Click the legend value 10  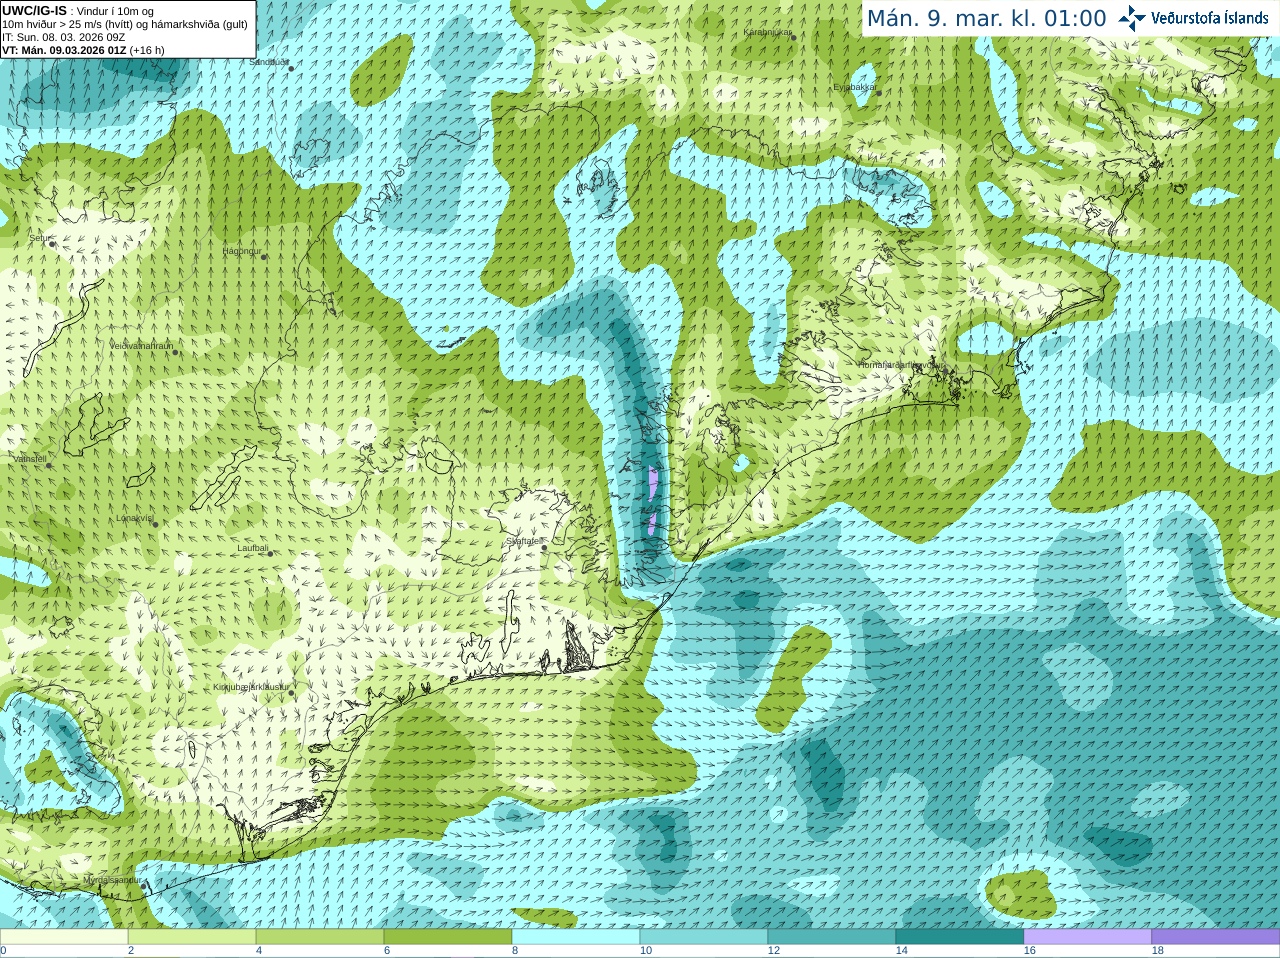click(646, 950)
